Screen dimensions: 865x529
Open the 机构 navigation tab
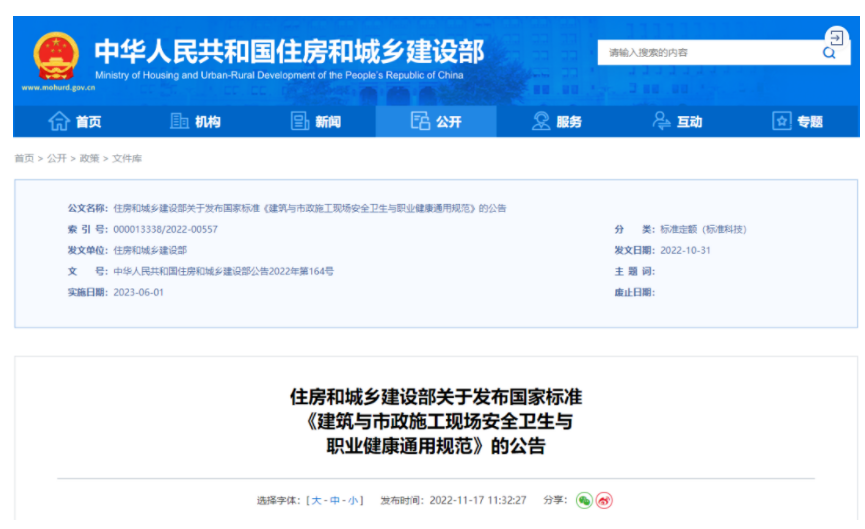[x=195, y=121]
